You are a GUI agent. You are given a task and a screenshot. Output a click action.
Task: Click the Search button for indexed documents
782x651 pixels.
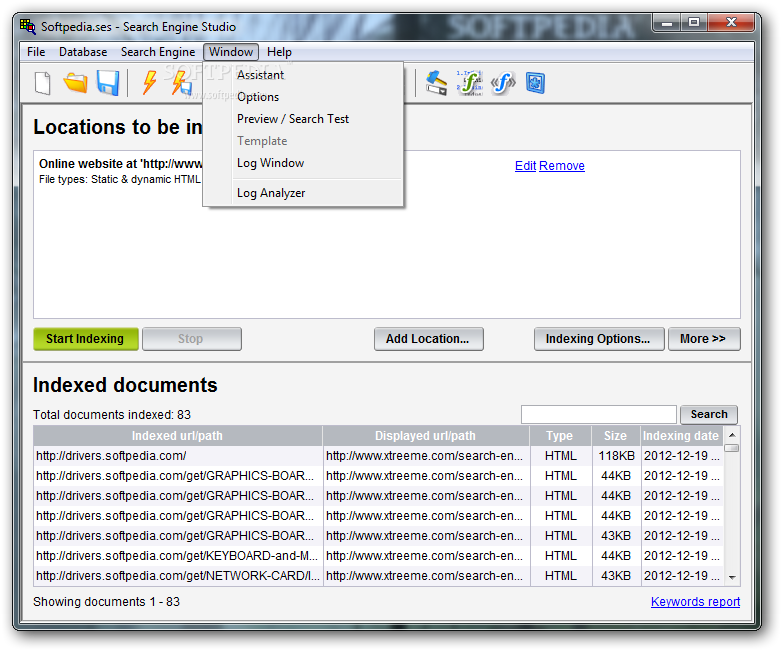[x=709, y=415]
